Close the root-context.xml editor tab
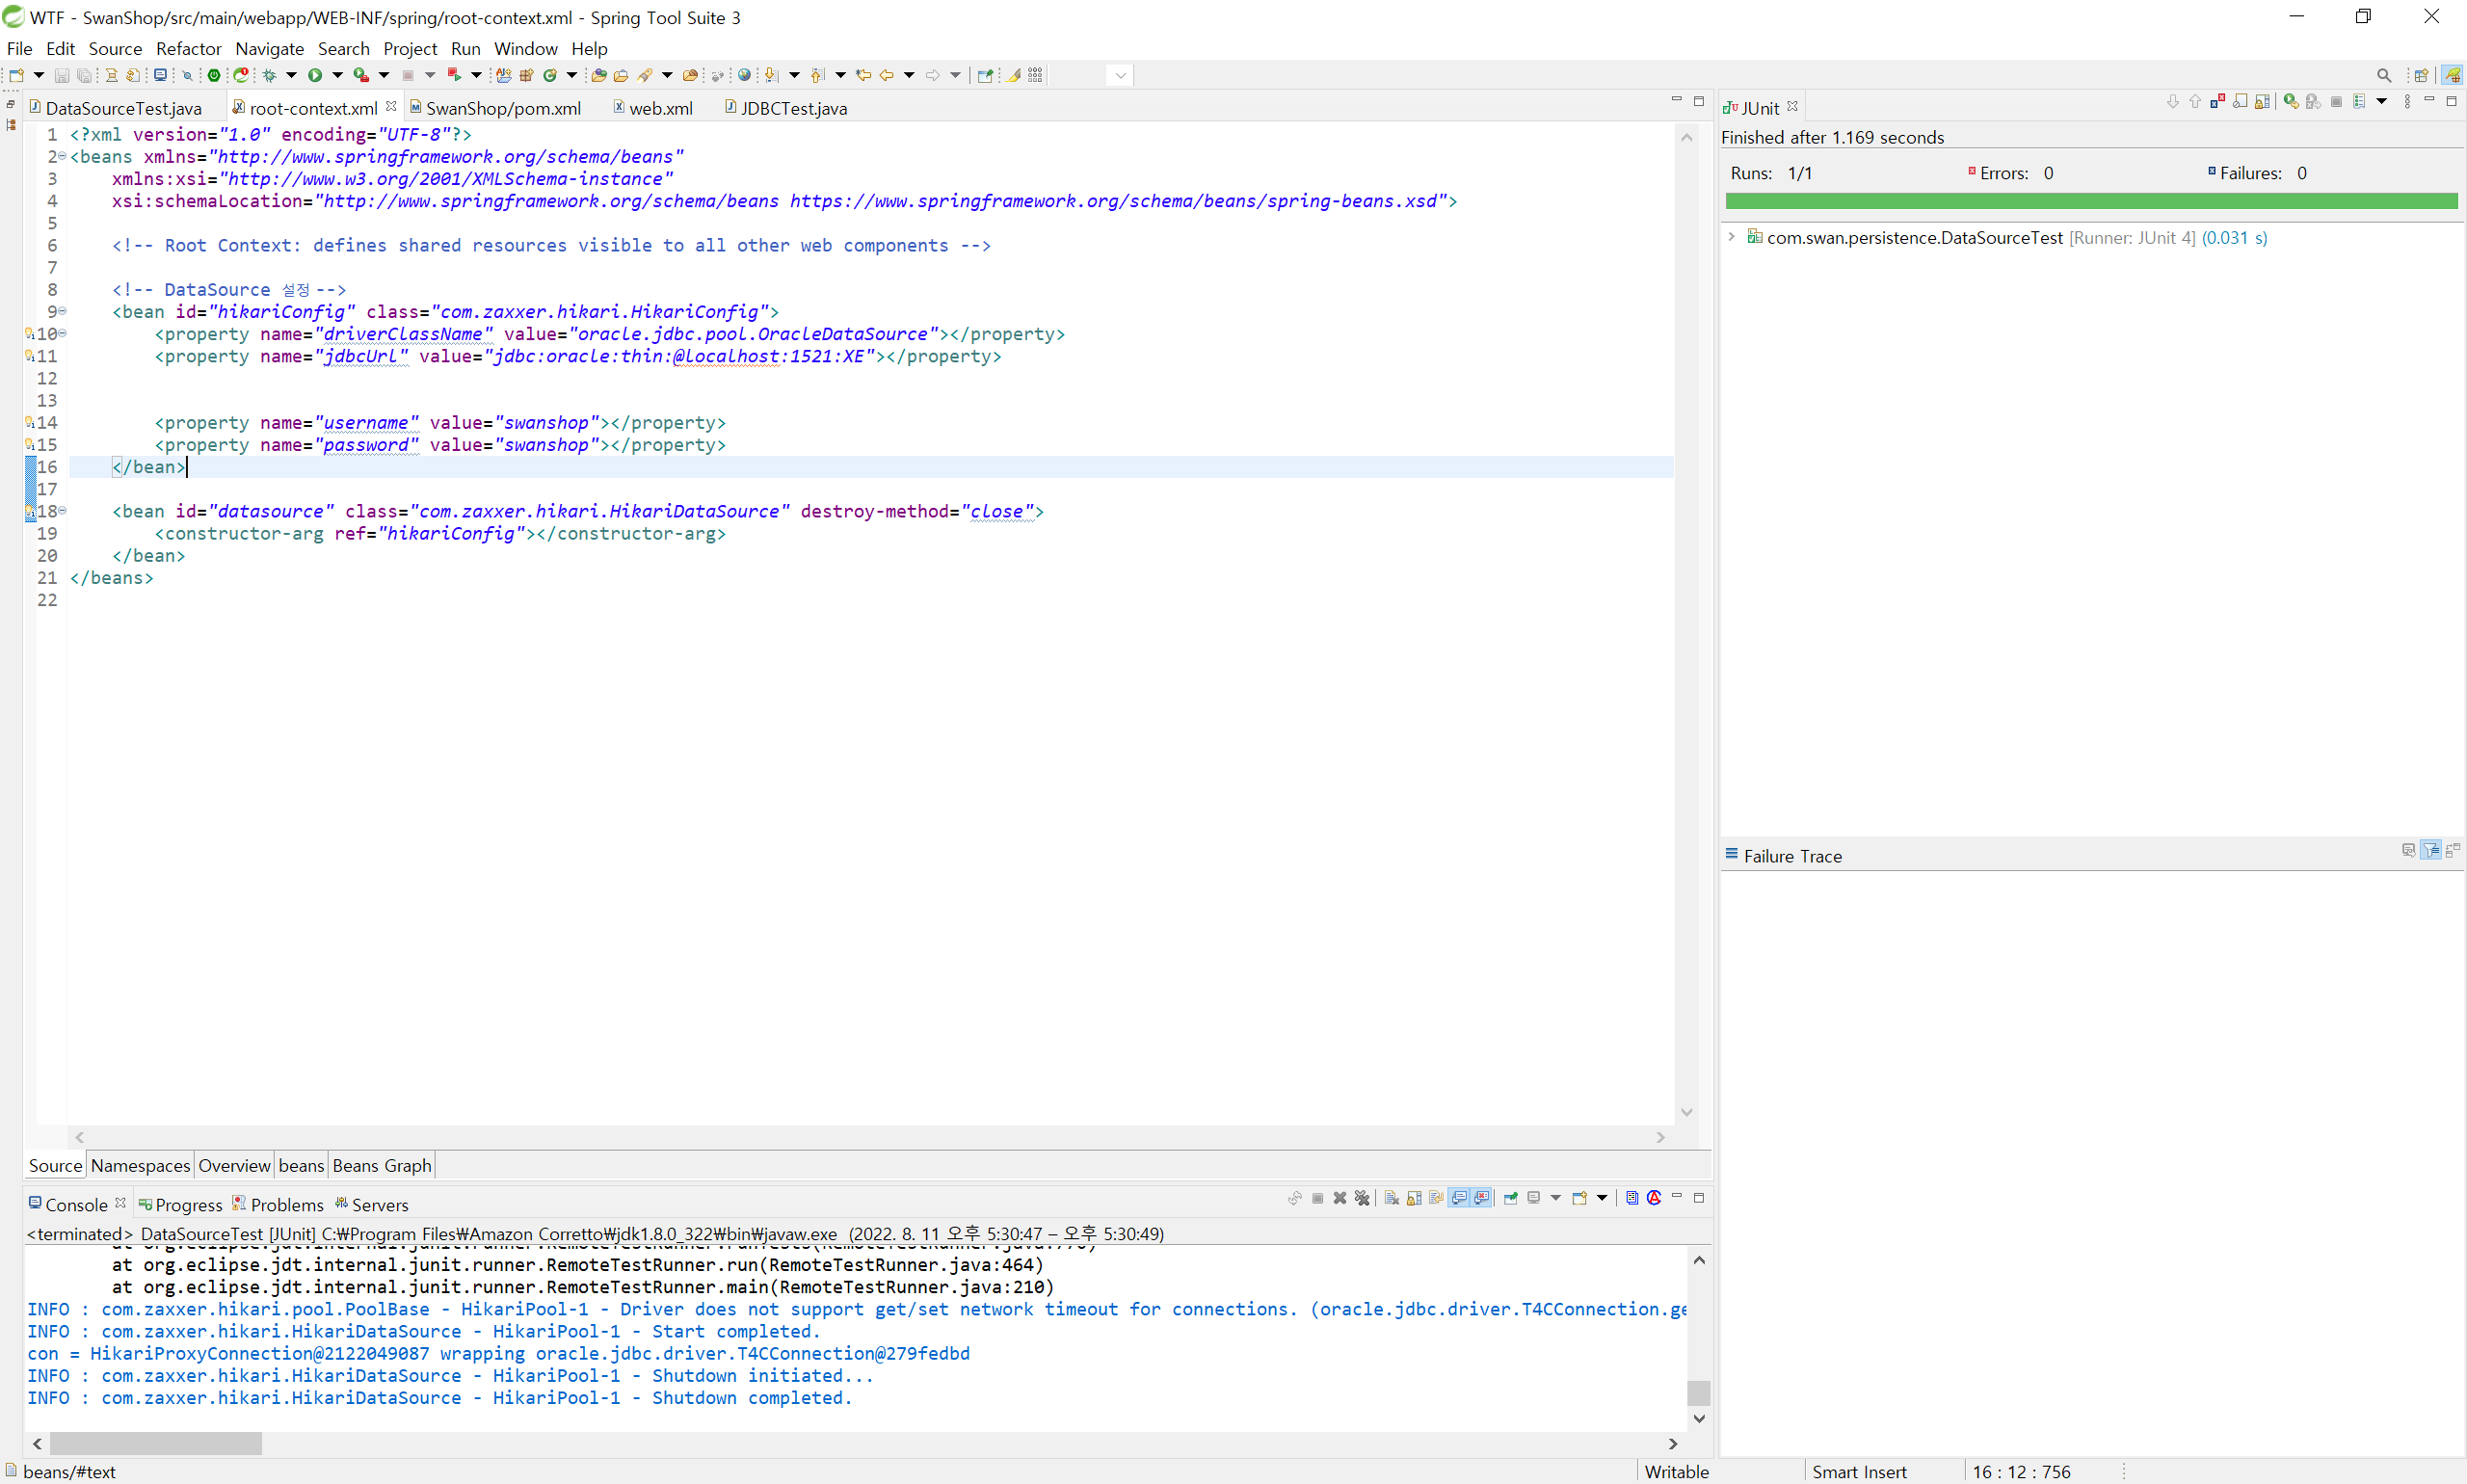This screenshot has height=1484, width=2467. coord(391,106)
